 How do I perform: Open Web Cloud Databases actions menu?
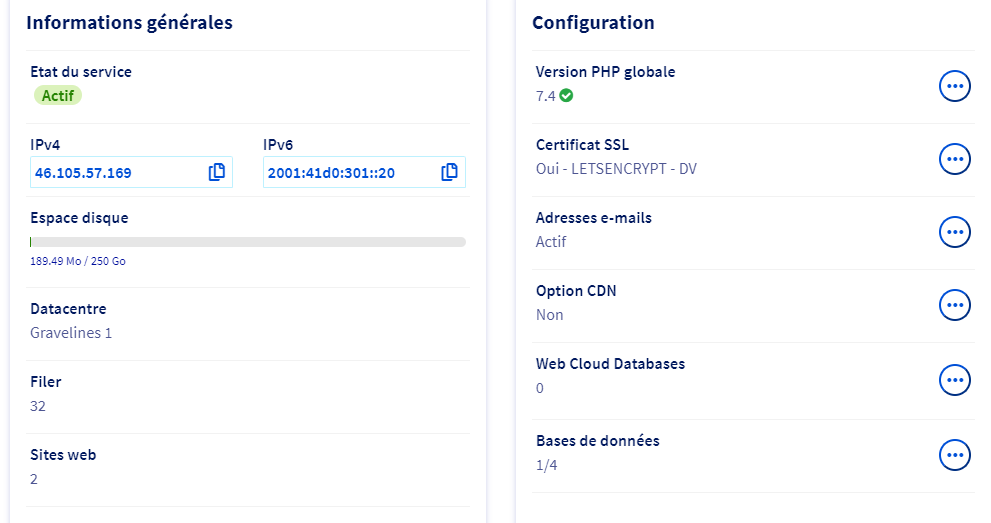pyautogui.click(x=955, y=379)
